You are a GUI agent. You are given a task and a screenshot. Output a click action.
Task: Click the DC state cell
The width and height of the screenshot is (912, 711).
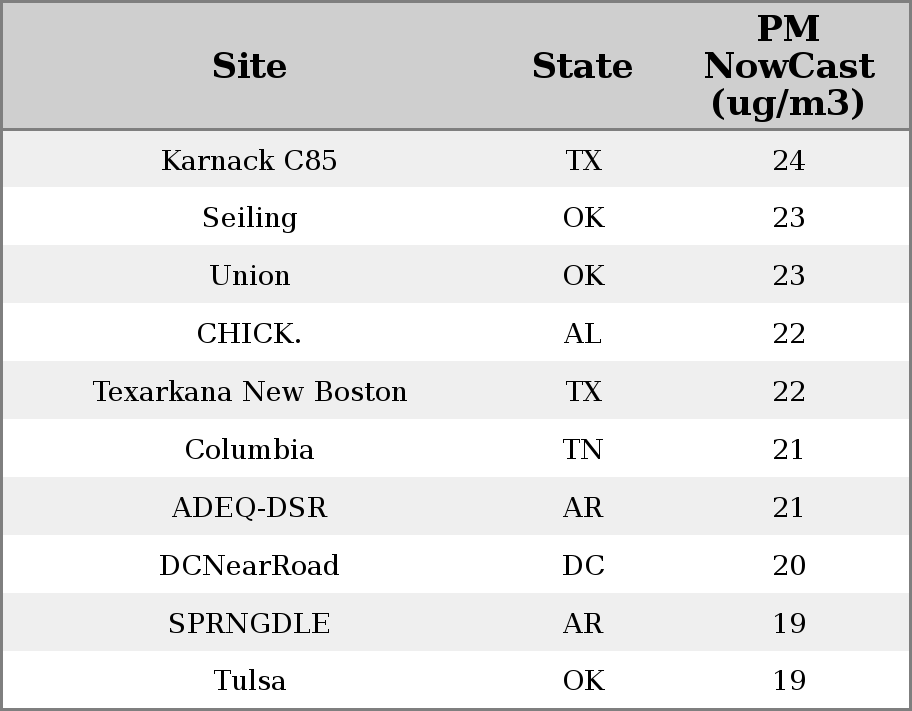click(x=583, y=566)
